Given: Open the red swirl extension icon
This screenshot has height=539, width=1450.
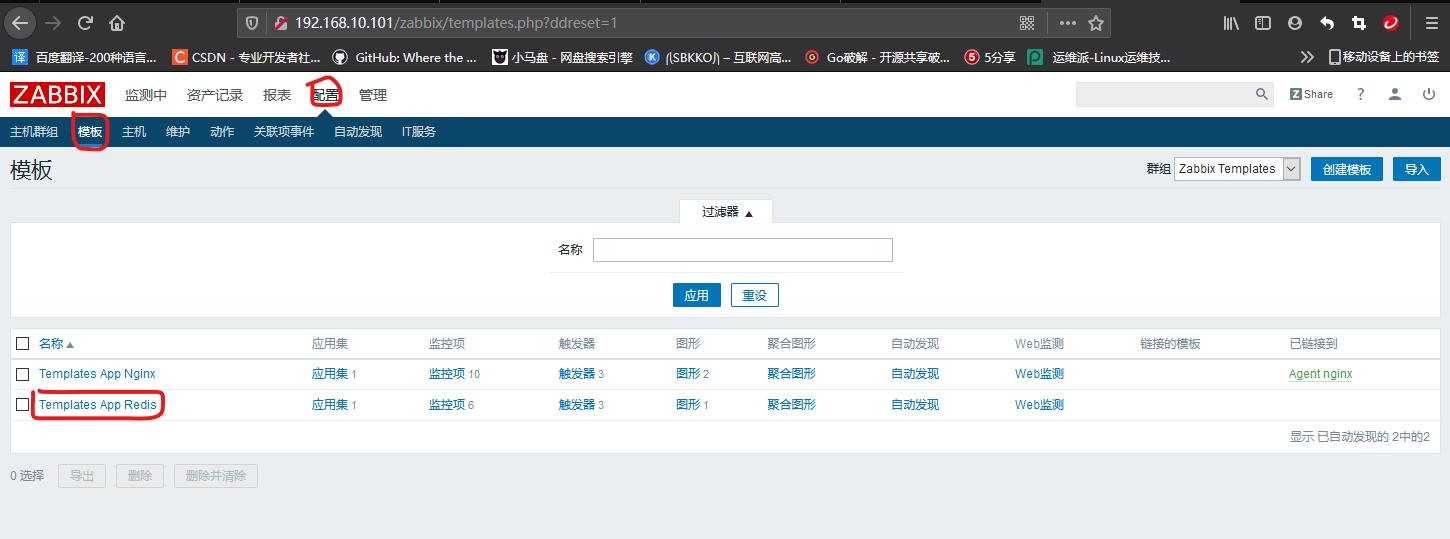Looking at the screenshot, I should (x=1390, y=23).
